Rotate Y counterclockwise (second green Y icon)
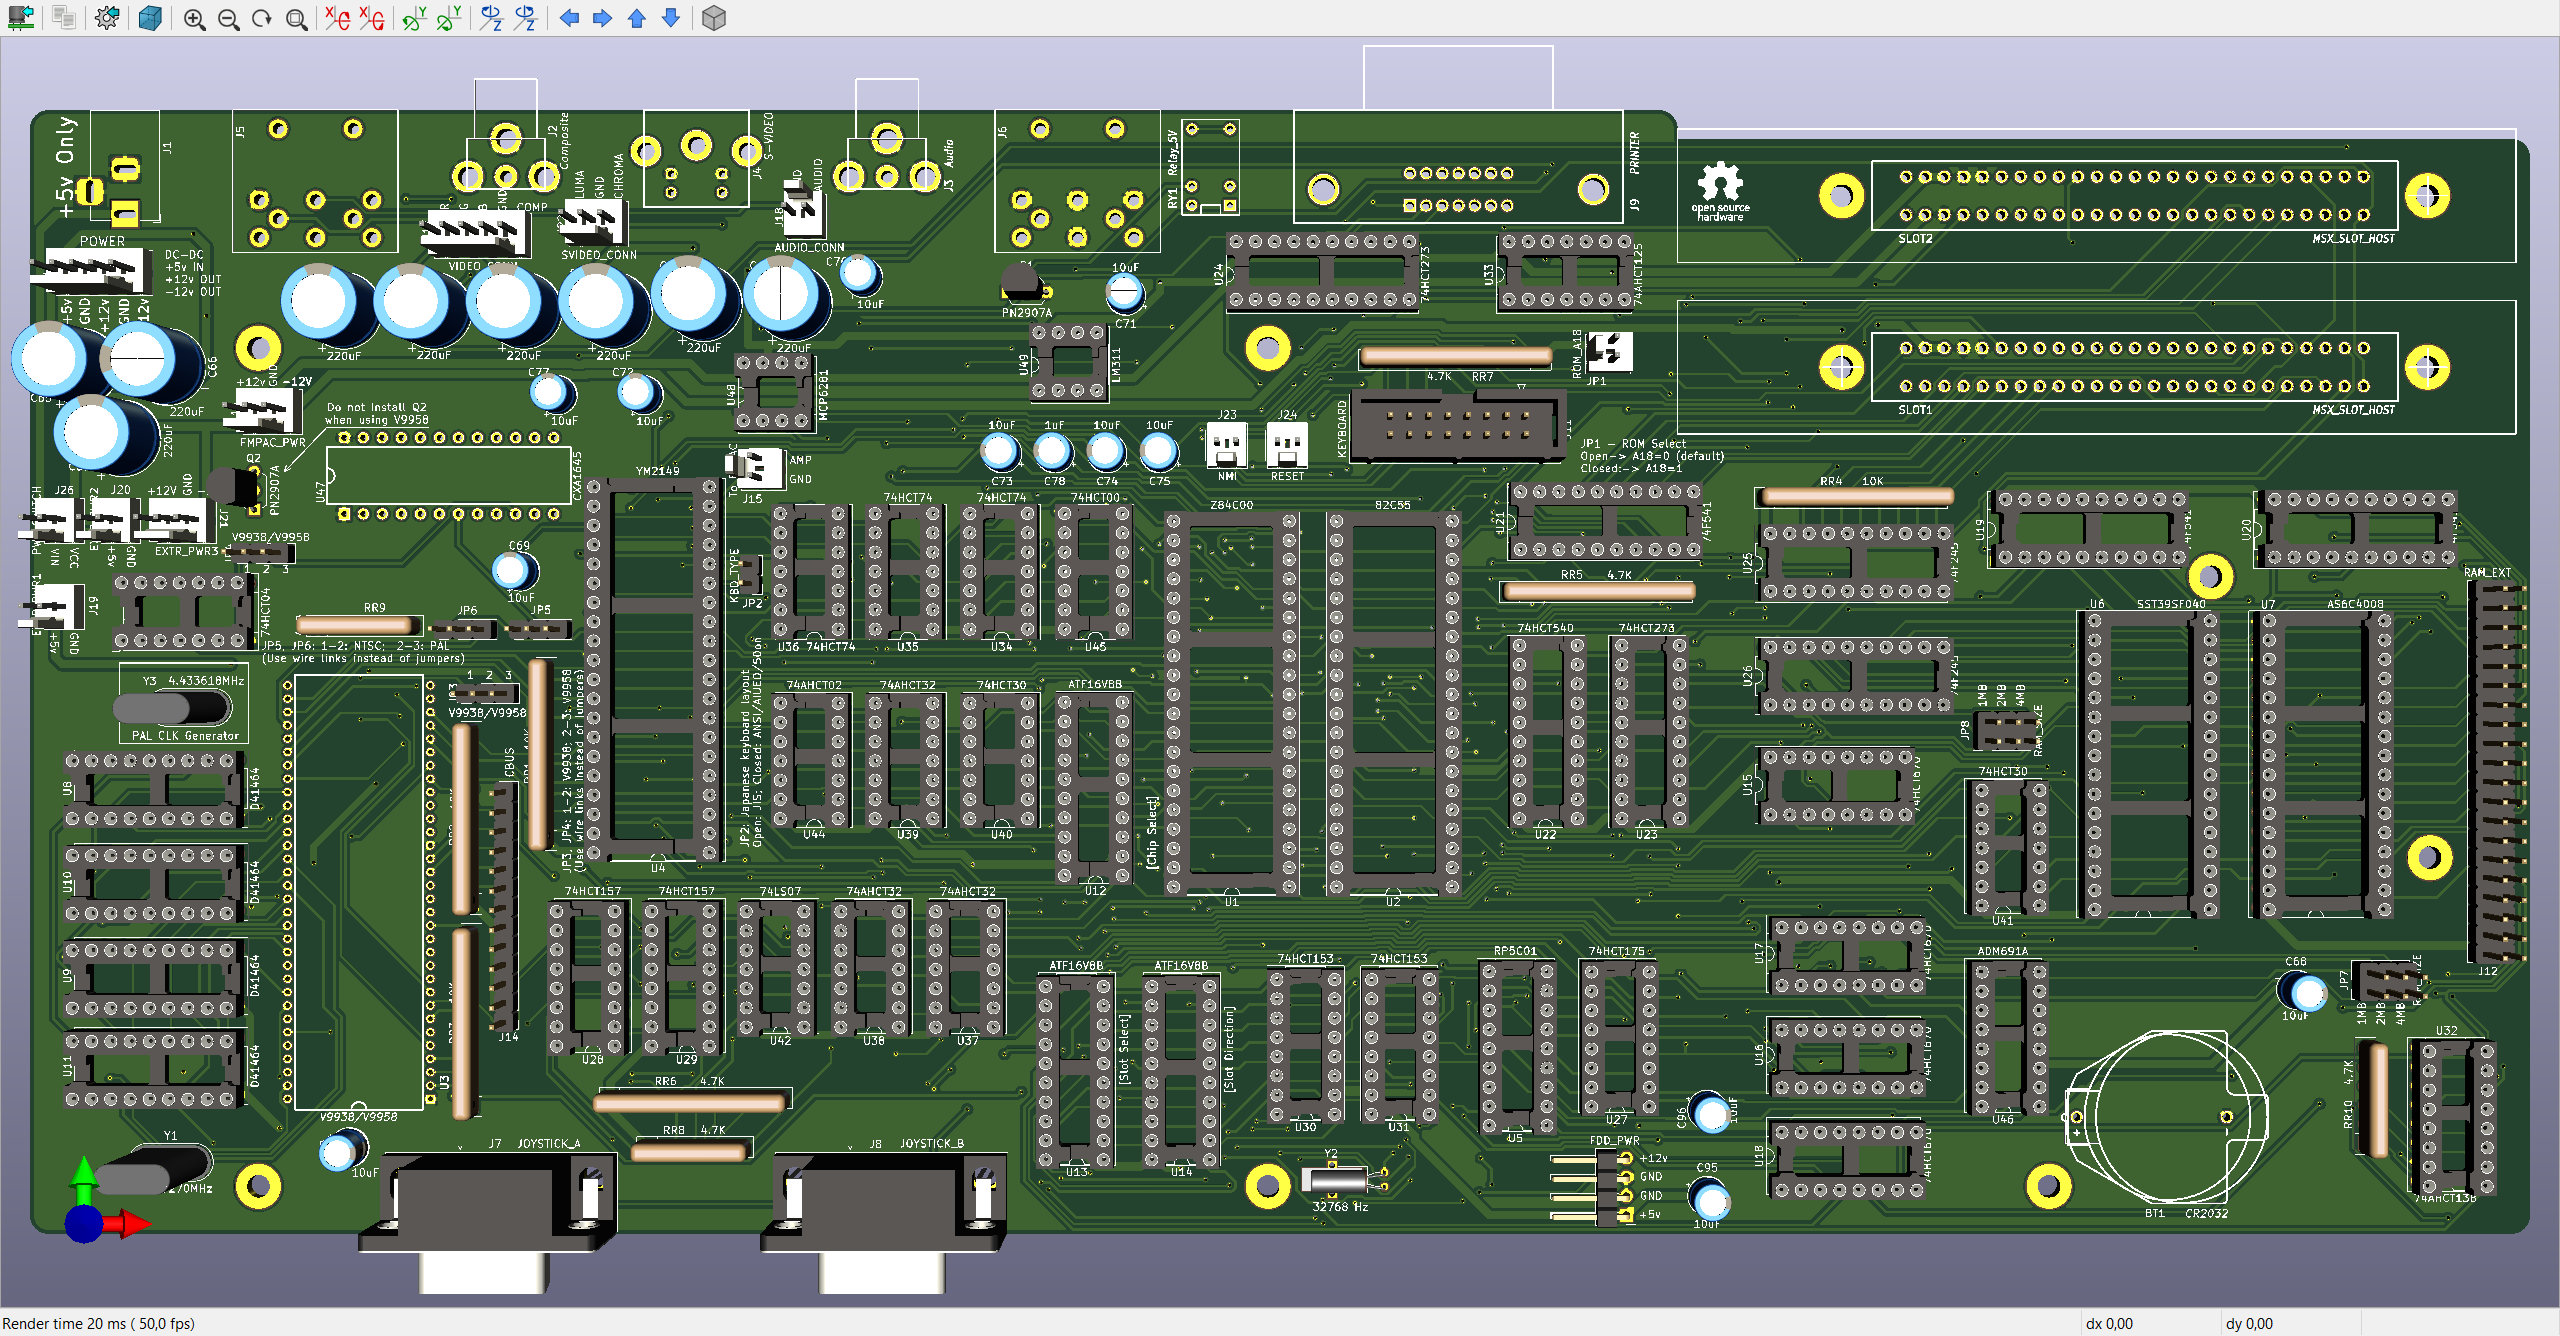Viewport: 2560px width, 1336px height. 449,18
